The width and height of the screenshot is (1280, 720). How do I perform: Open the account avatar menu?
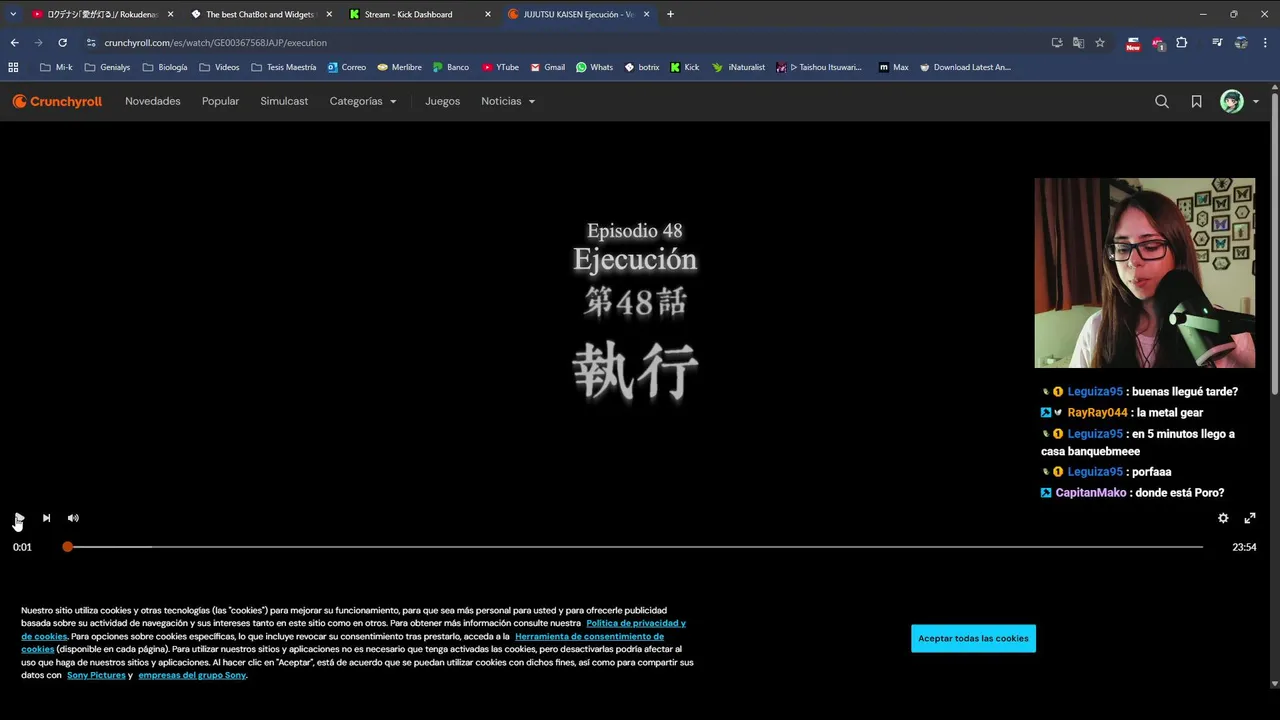click(1239, 101)
